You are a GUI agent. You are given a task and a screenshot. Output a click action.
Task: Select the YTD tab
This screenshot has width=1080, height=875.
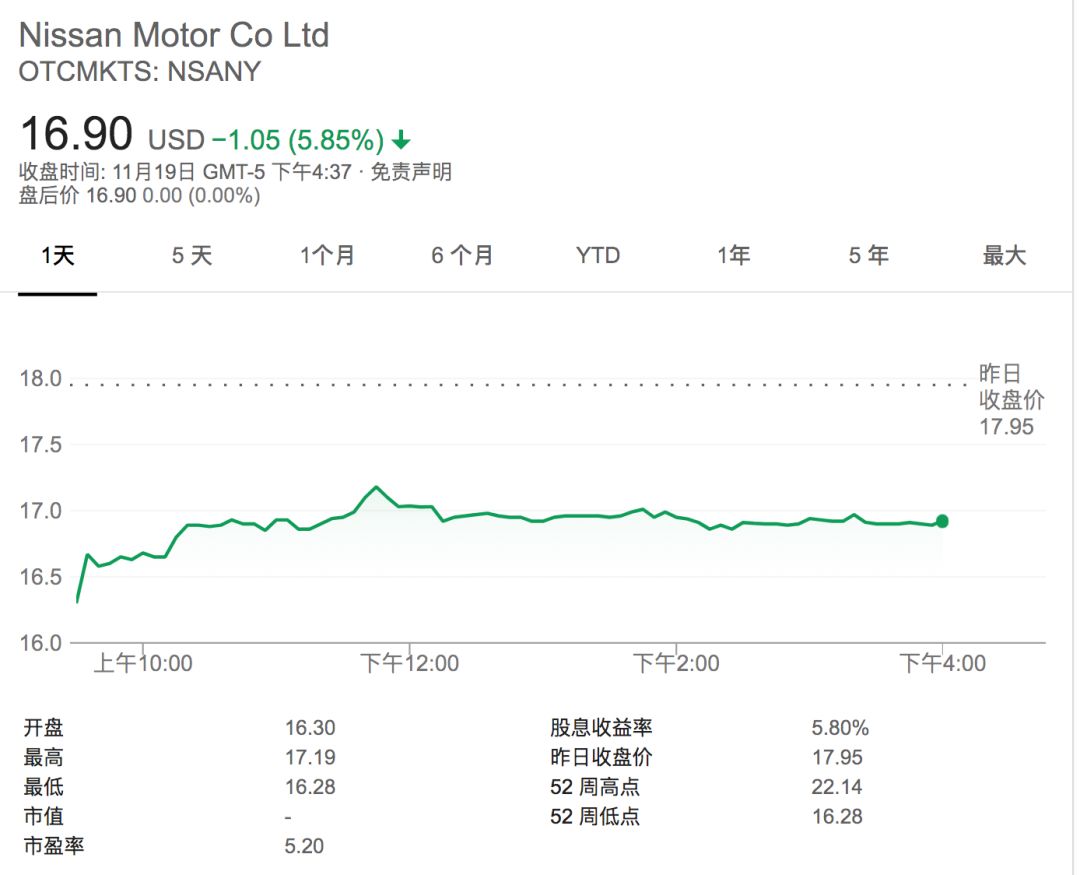click(x=598, y=256)
